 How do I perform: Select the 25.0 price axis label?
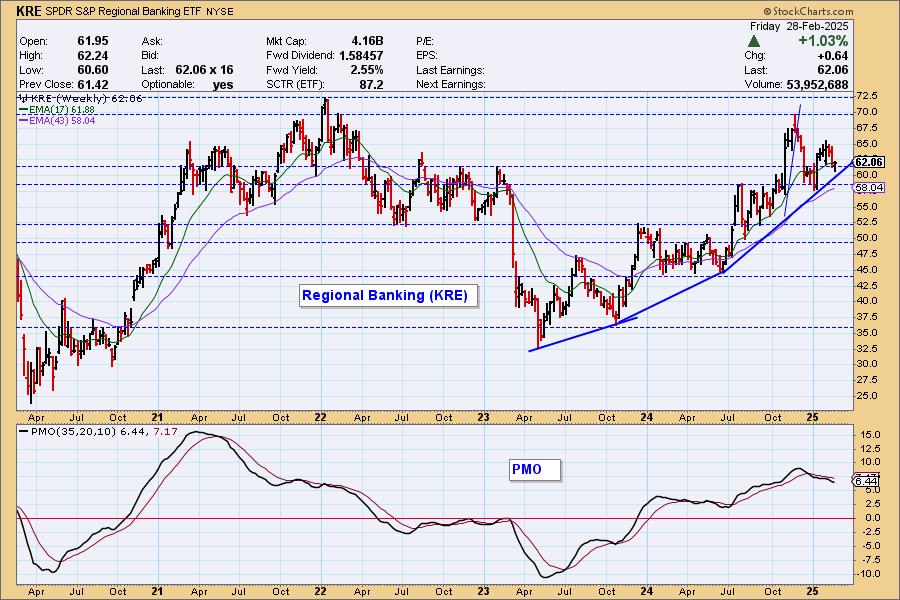click(x=866, y=396)
